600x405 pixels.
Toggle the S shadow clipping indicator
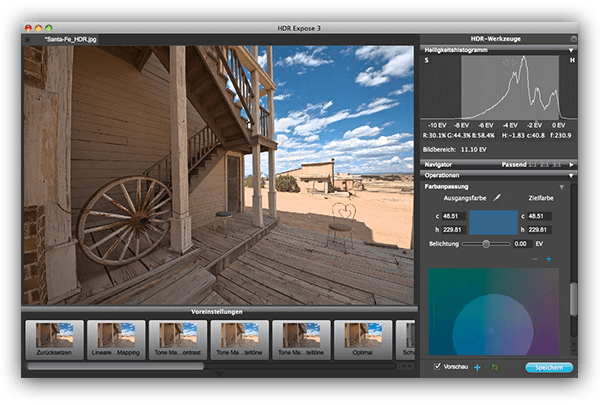(x=426, y=60)
